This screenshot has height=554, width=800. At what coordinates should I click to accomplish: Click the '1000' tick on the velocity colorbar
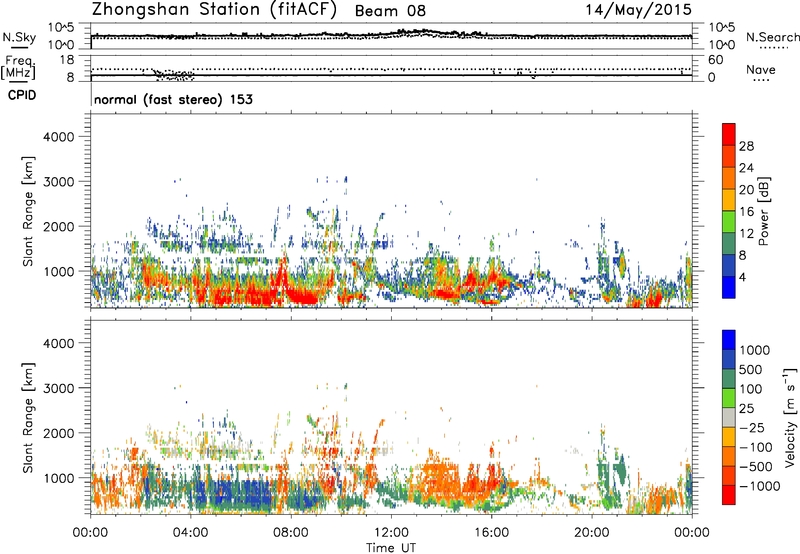[755, 350]
